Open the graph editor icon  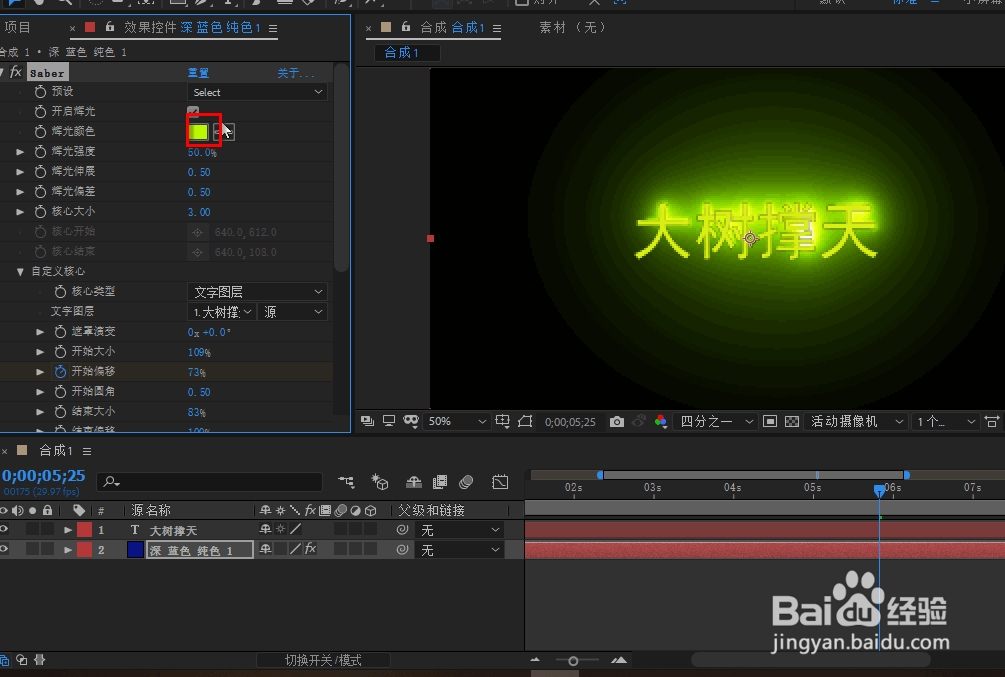(500, 481)
